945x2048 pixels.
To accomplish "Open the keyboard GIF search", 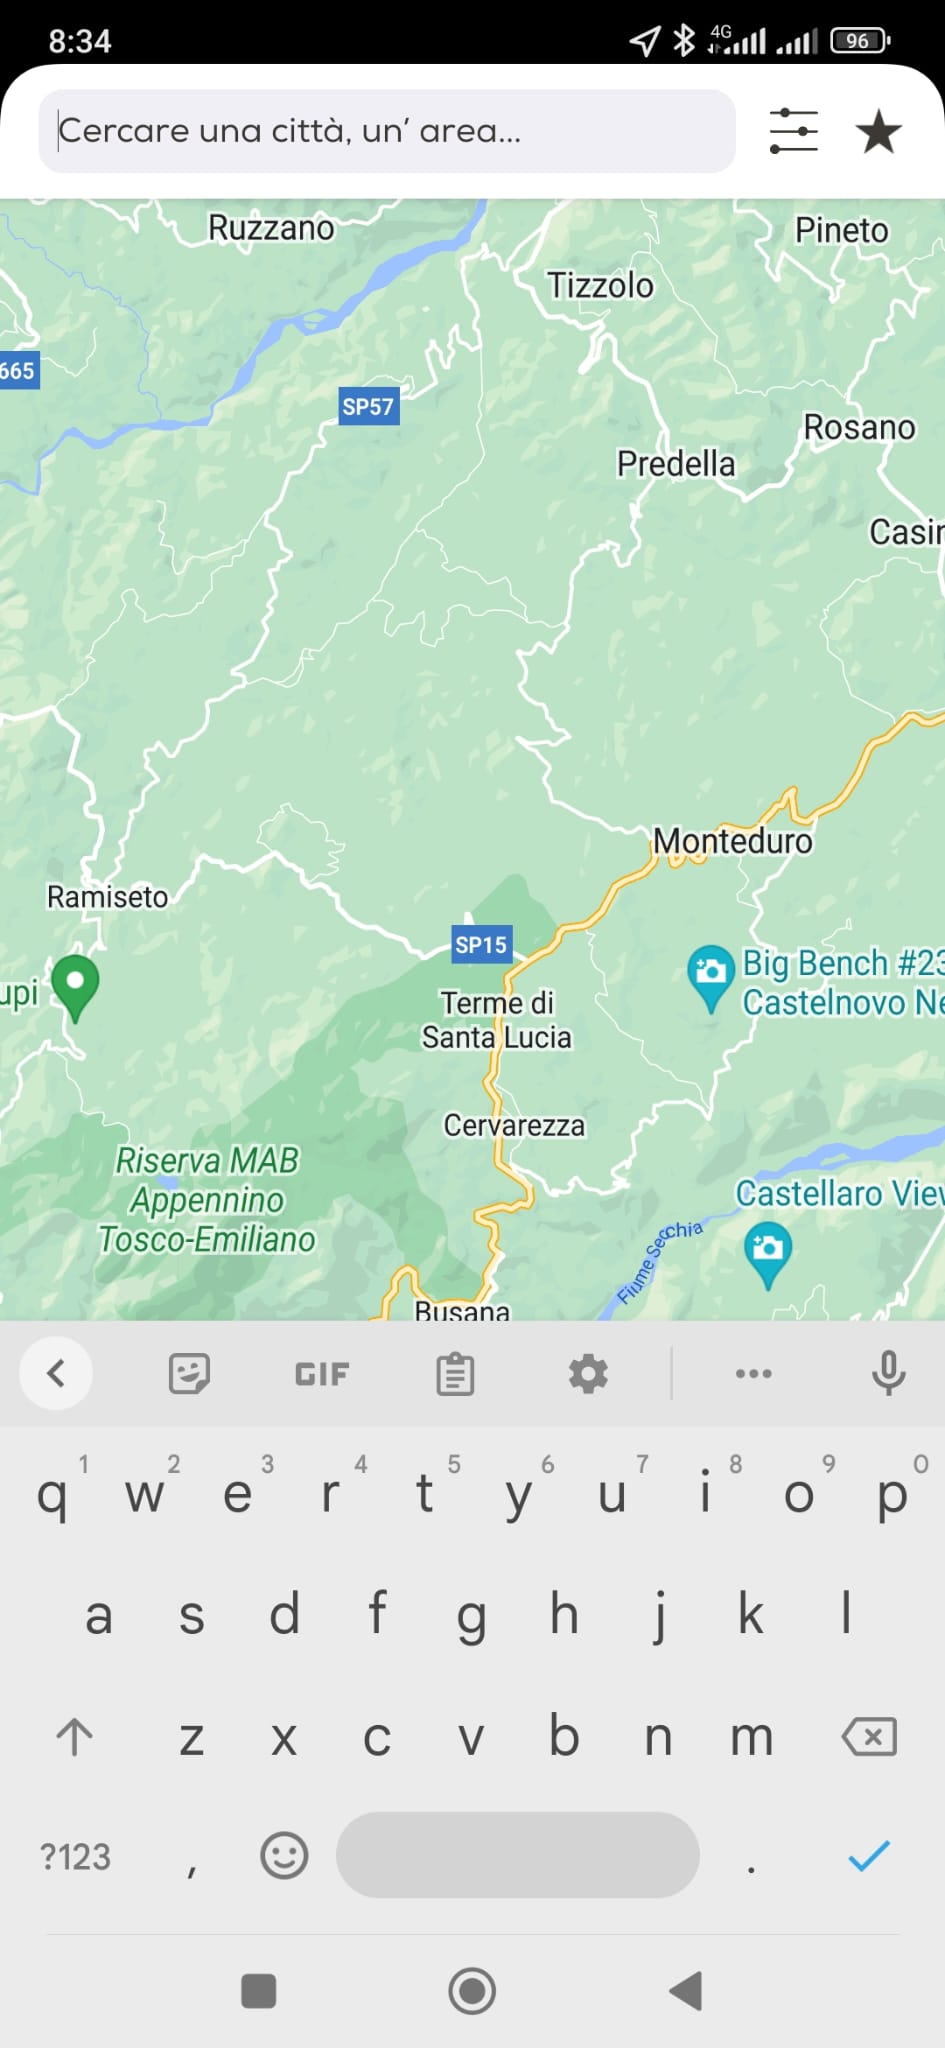I will pyautogui.click(x=322, y=1374).
